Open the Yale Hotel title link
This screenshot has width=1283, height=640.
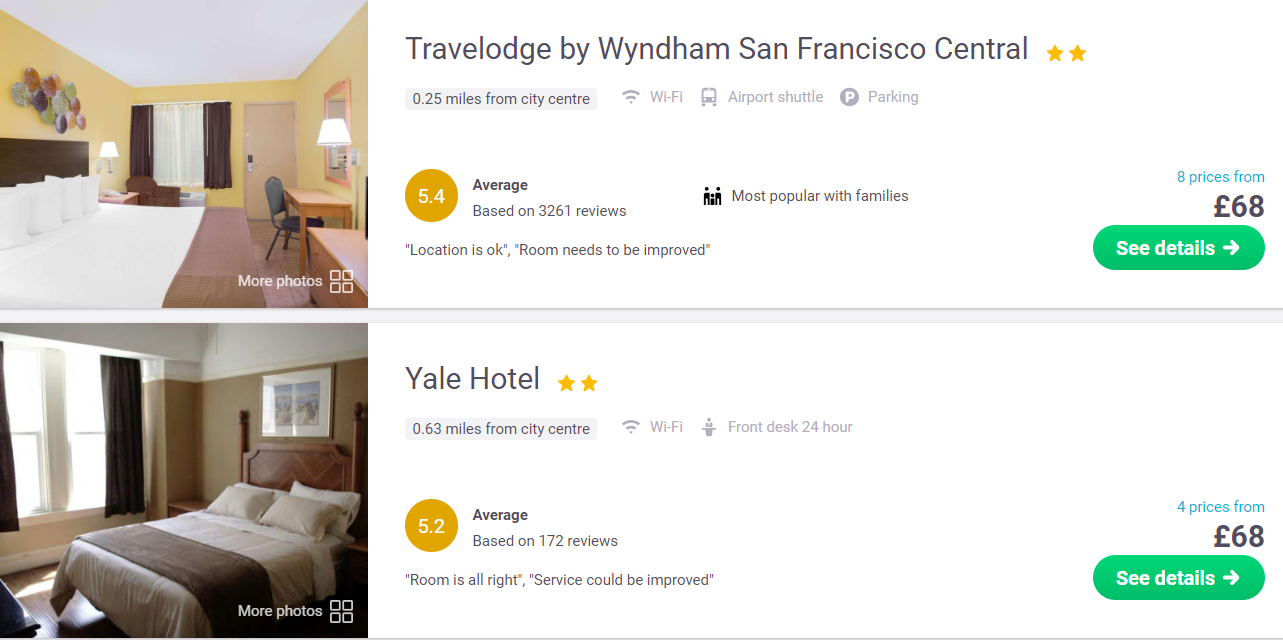coord(472,379)
